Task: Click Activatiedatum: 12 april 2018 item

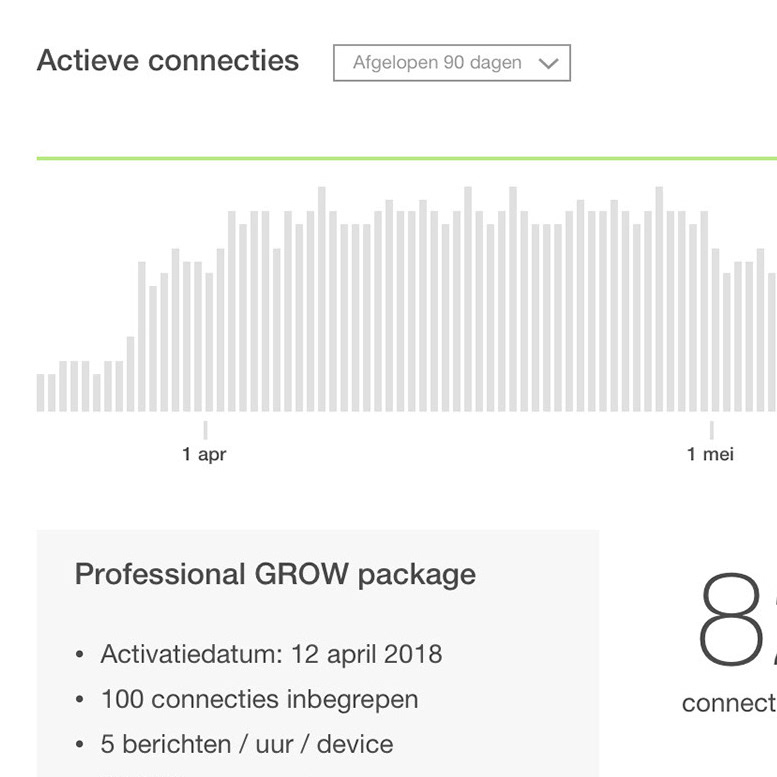Action: [272, 654]
